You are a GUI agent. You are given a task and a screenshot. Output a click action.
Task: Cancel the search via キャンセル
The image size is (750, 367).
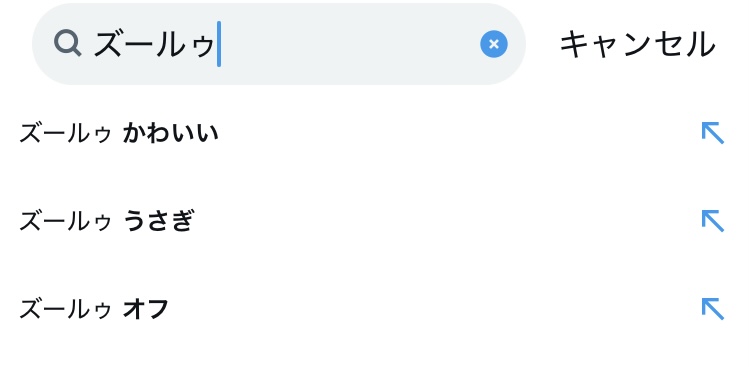638,44
